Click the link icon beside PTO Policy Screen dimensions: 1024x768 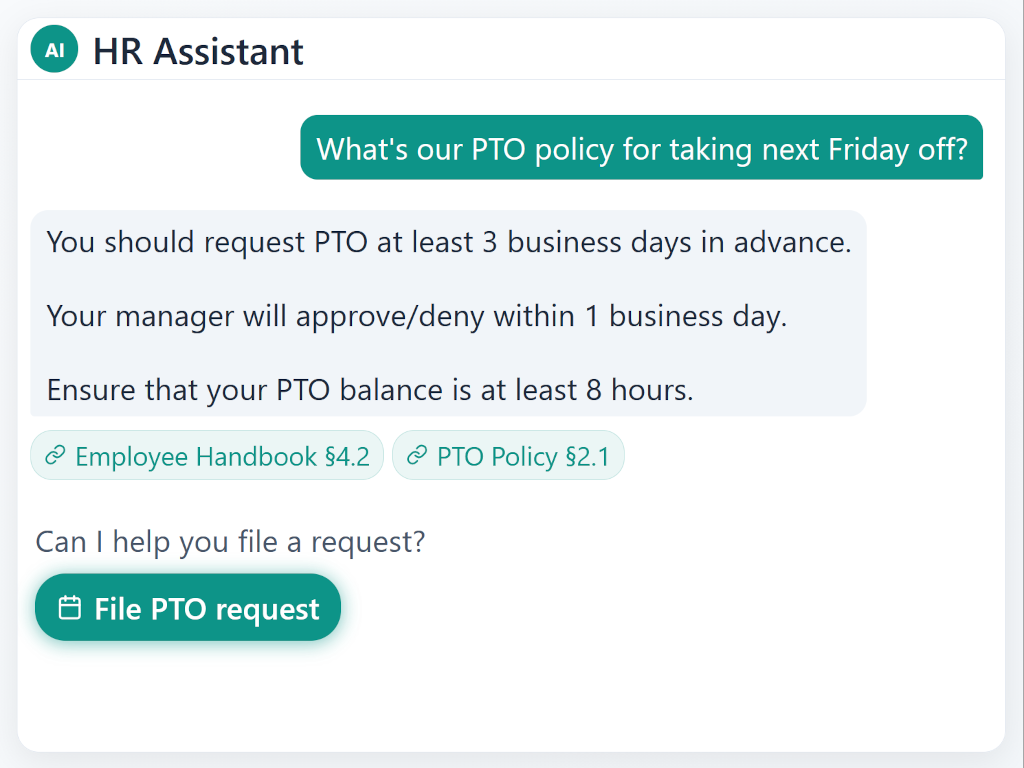pos(418,457)
